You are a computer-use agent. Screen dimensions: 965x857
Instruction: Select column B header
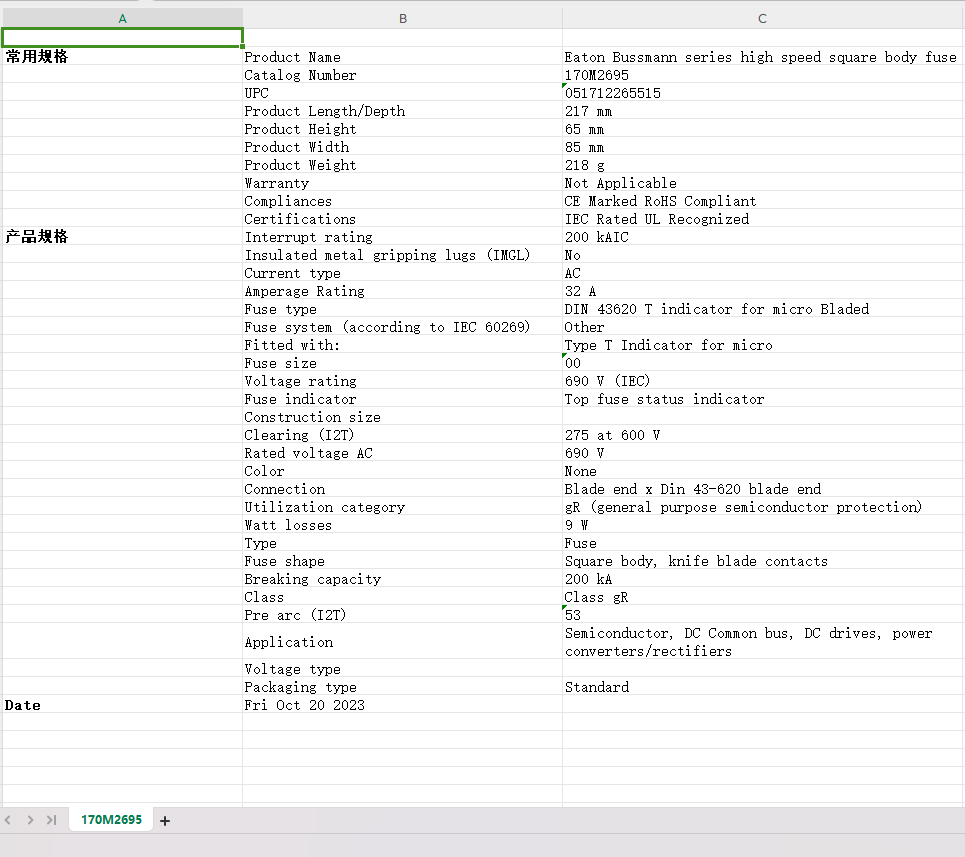pyautogui.click(x=402, y=18)
